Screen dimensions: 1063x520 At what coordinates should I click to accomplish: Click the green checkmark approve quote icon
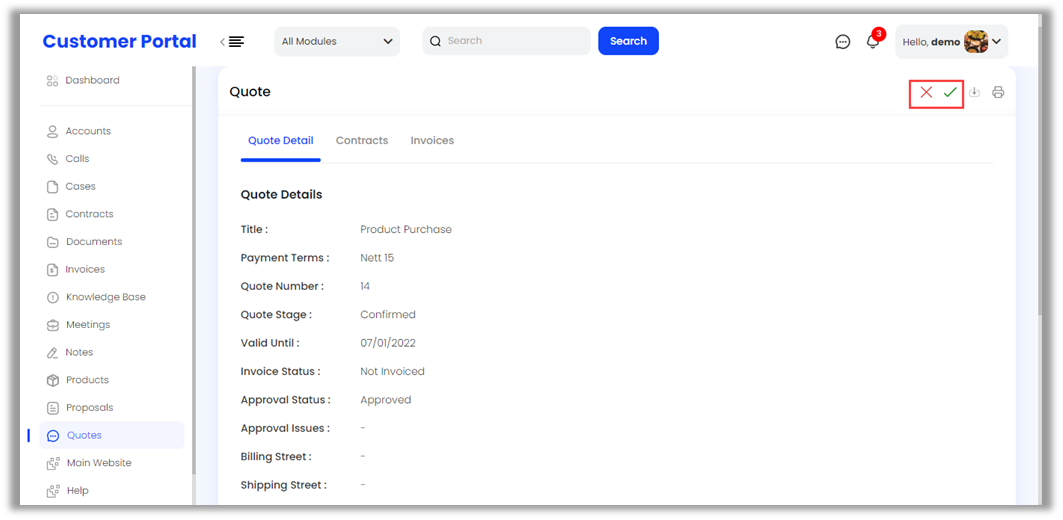click(950, 92)
